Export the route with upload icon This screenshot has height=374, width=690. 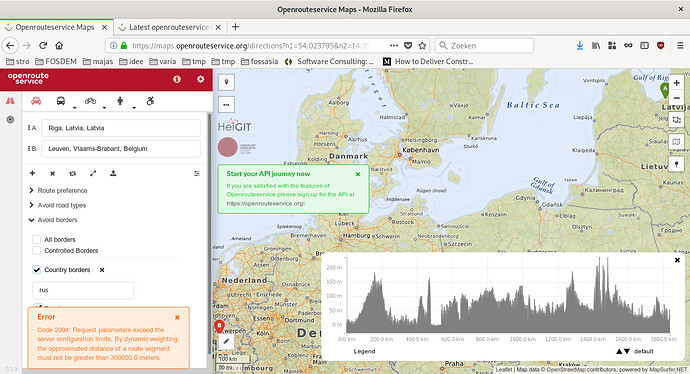tap(113, 173)
